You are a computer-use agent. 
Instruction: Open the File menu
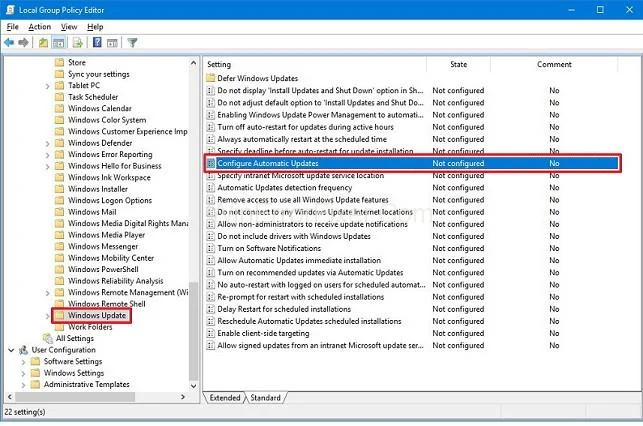(x=12, y=27)
